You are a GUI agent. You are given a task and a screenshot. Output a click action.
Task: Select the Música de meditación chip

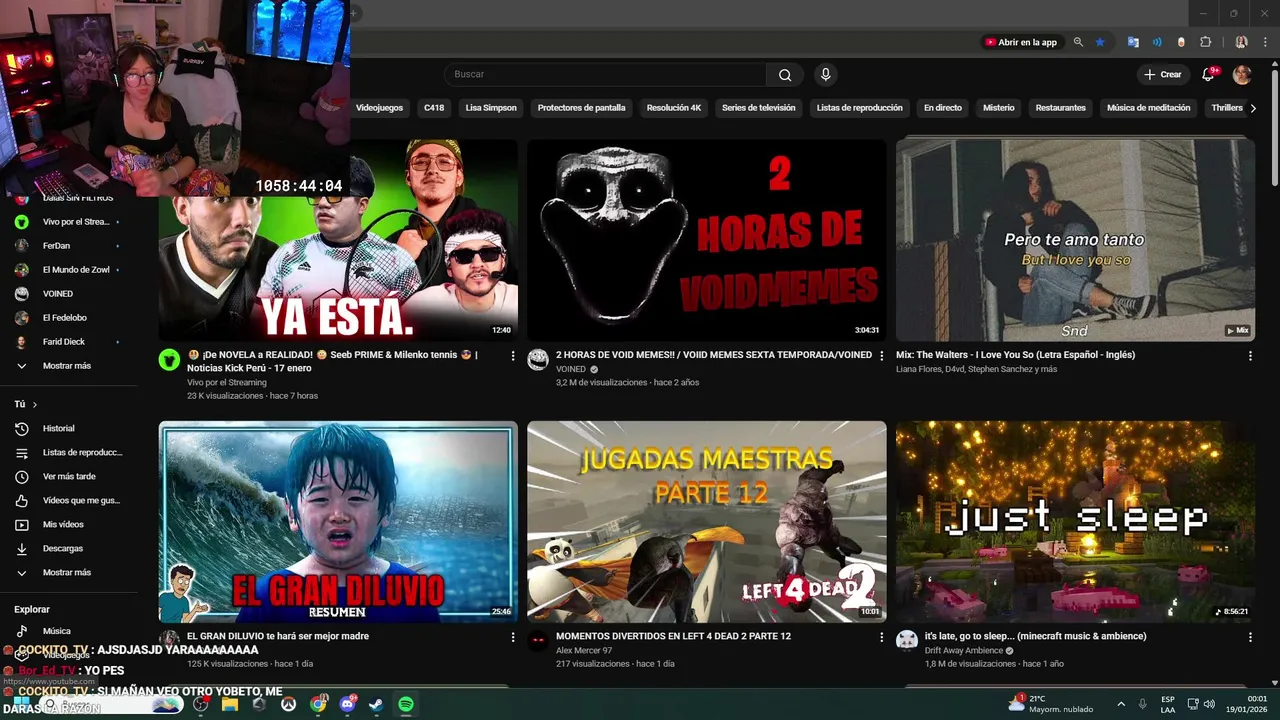click(x=1149, y=108)
